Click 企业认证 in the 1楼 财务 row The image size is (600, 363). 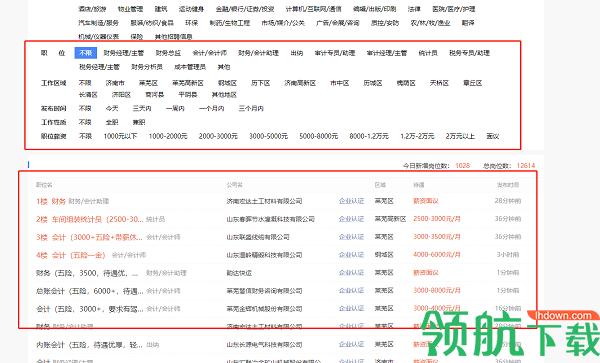tap(351, 201)
